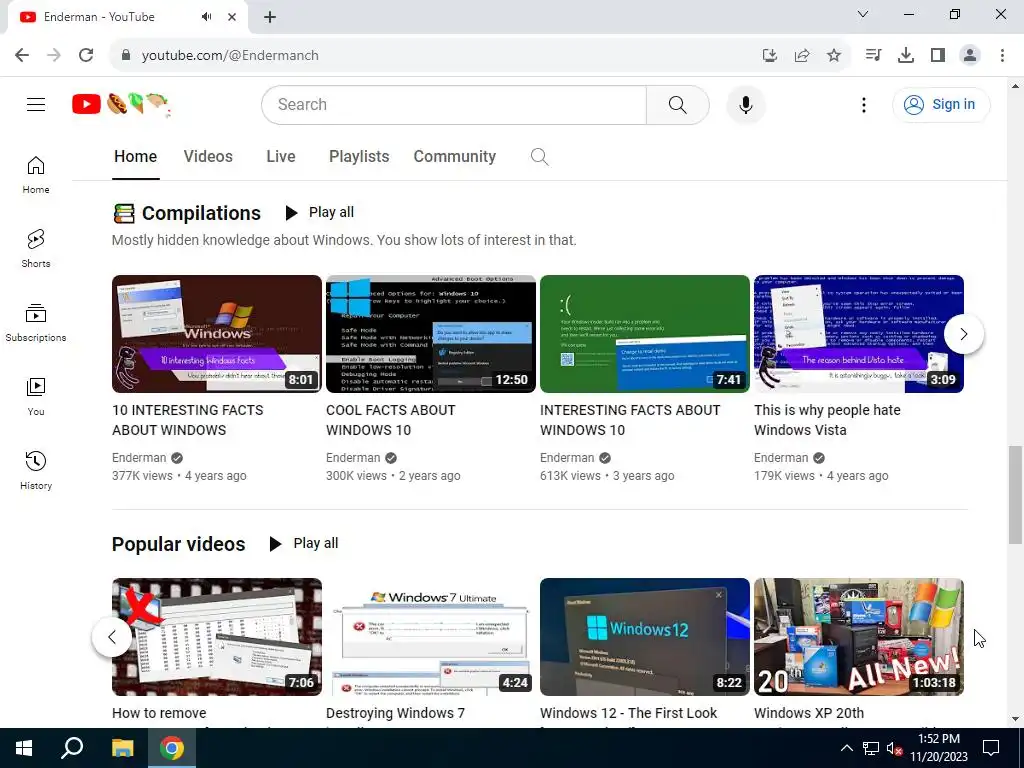The image size is (1024, 768).
Task: Open History in sidebar
Action: click(x=36, y=470)
